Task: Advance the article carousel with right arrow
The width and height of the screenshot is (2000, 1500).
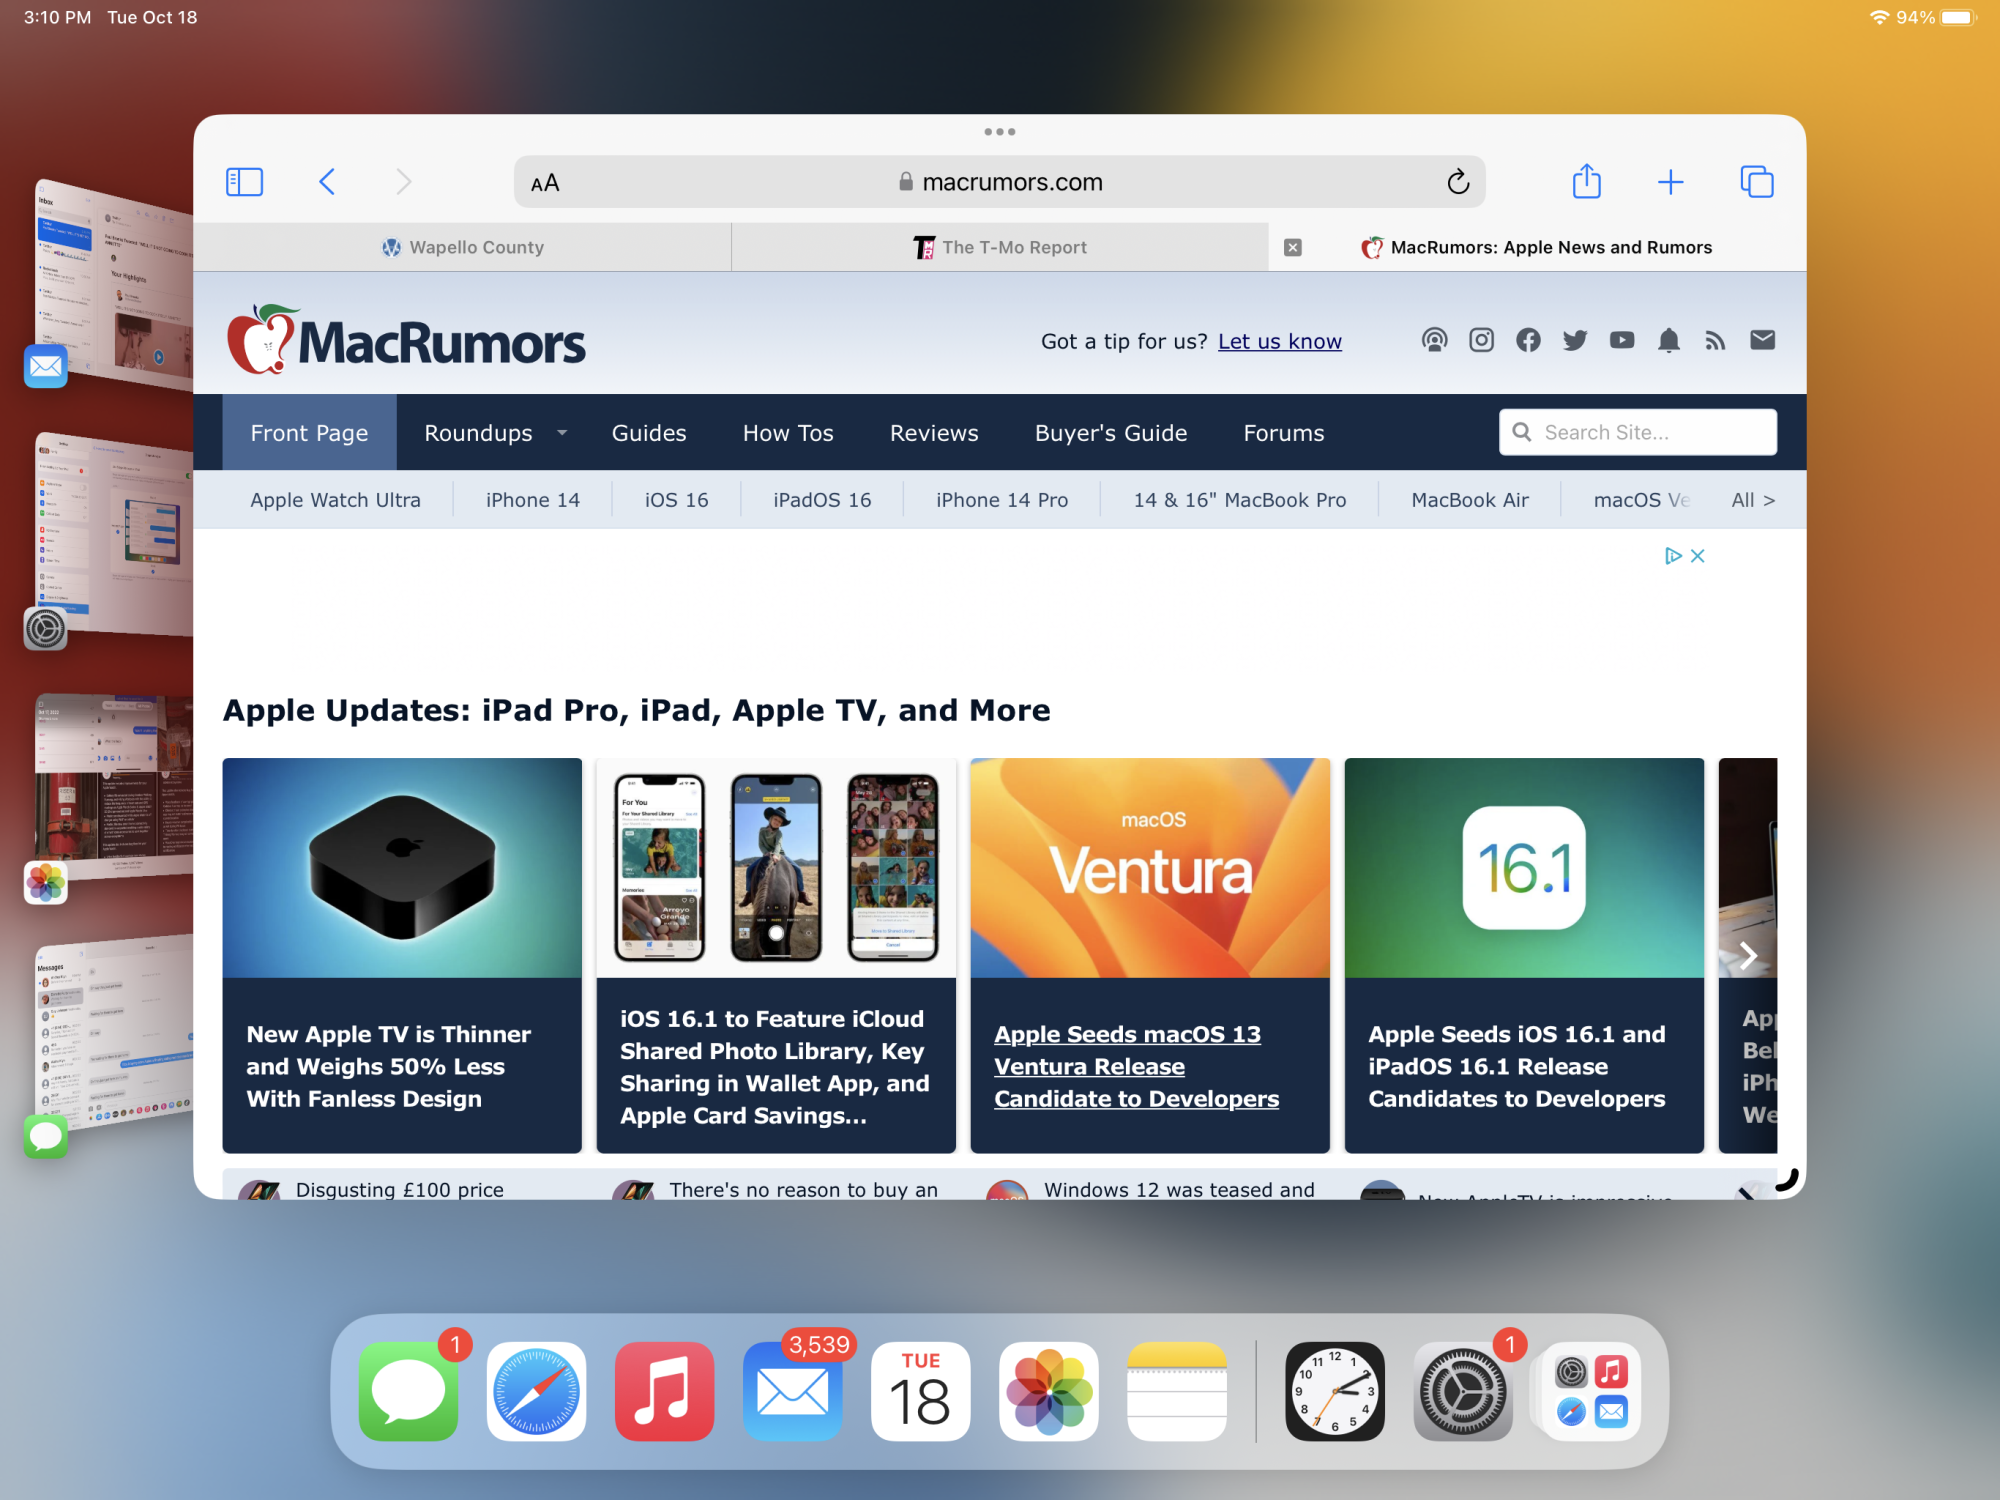Action: tap(1748, 956)
